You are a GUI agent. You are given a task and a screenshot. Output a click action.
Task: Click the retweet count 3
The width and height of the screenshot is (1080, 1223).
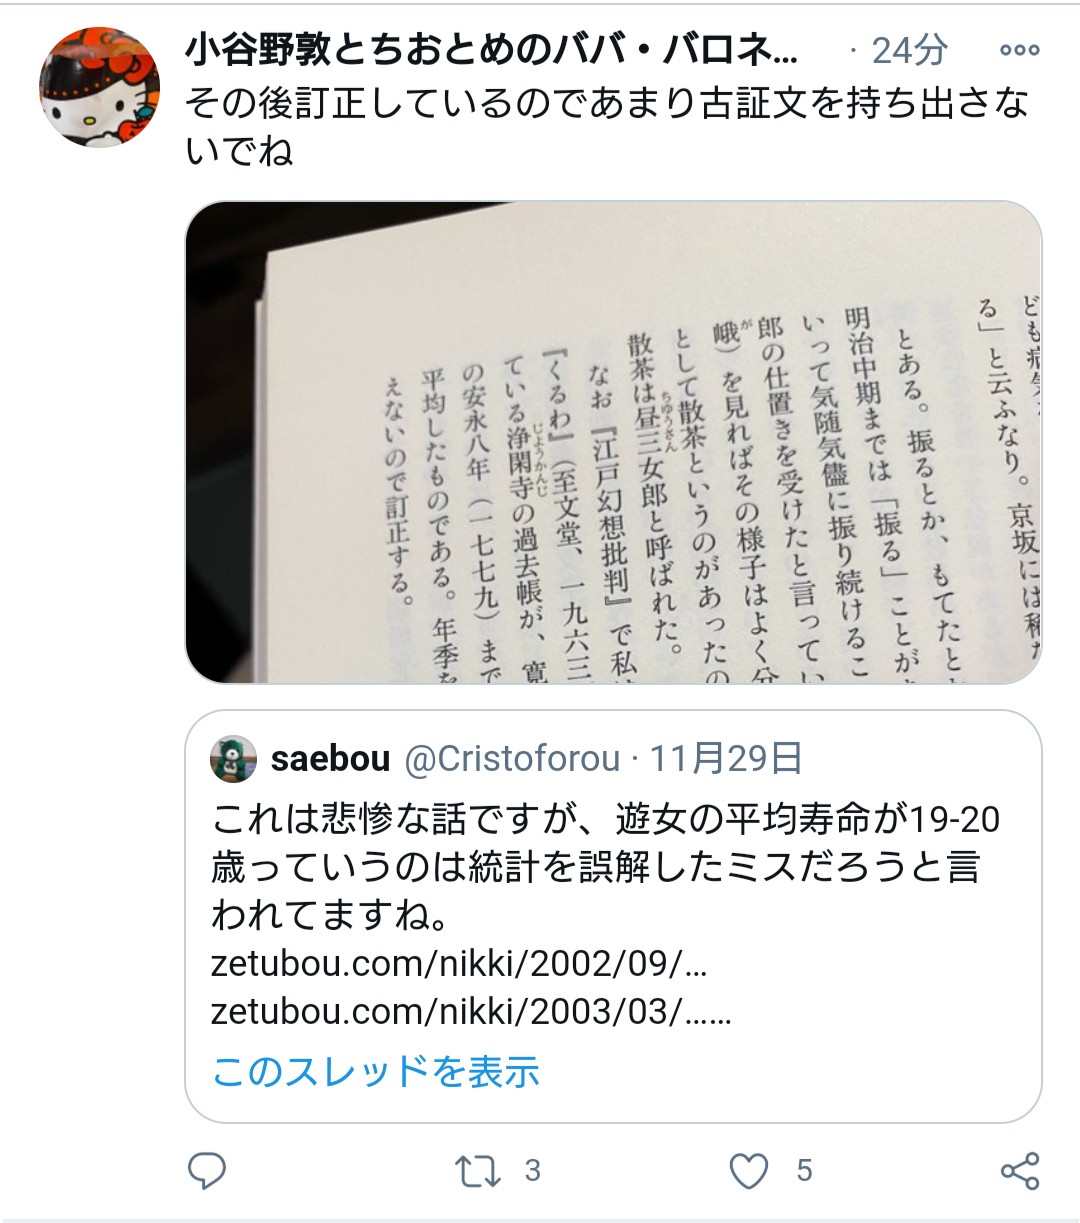pyautogui.click(x=532, y=1170)
